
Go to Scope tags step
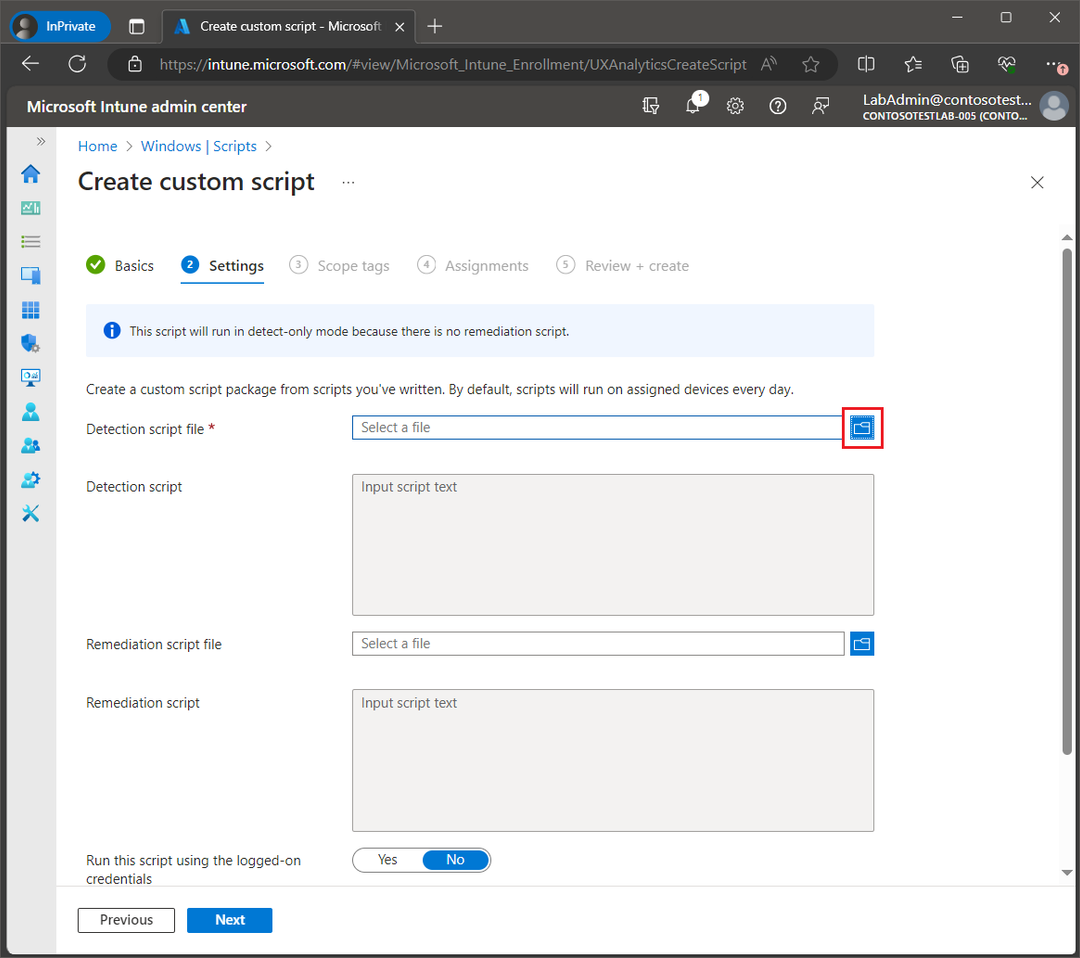tap(339, 265)
